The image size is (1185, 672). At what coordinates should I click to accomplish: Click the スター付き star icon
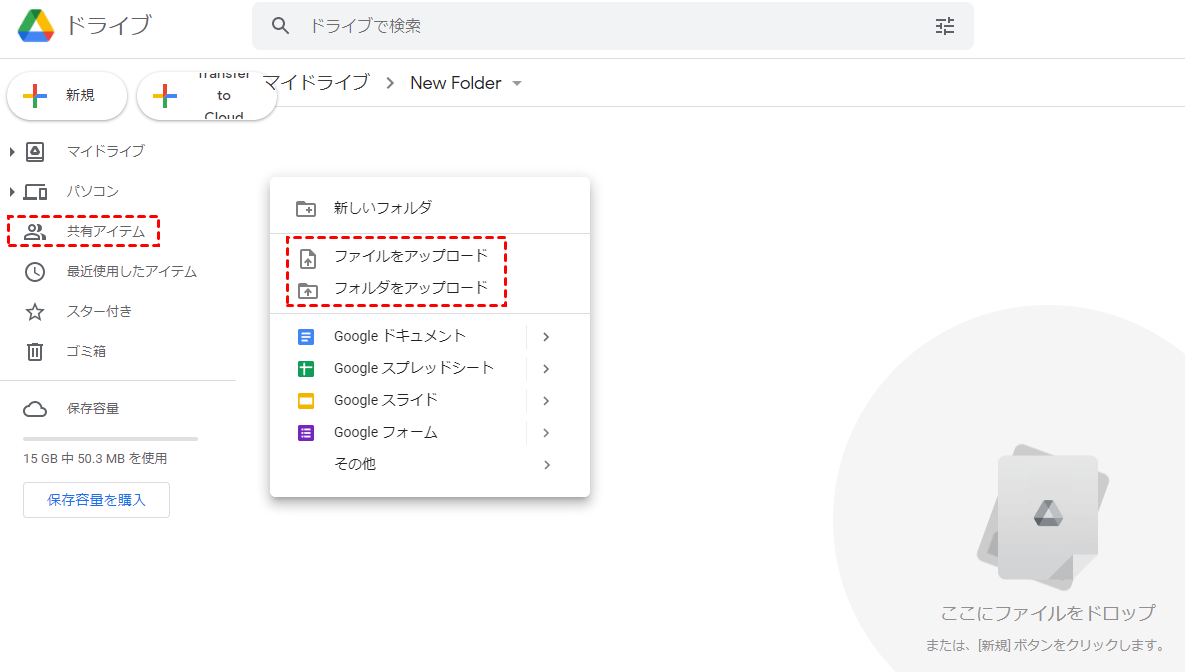pyautogui.click(x=35, y=312)
